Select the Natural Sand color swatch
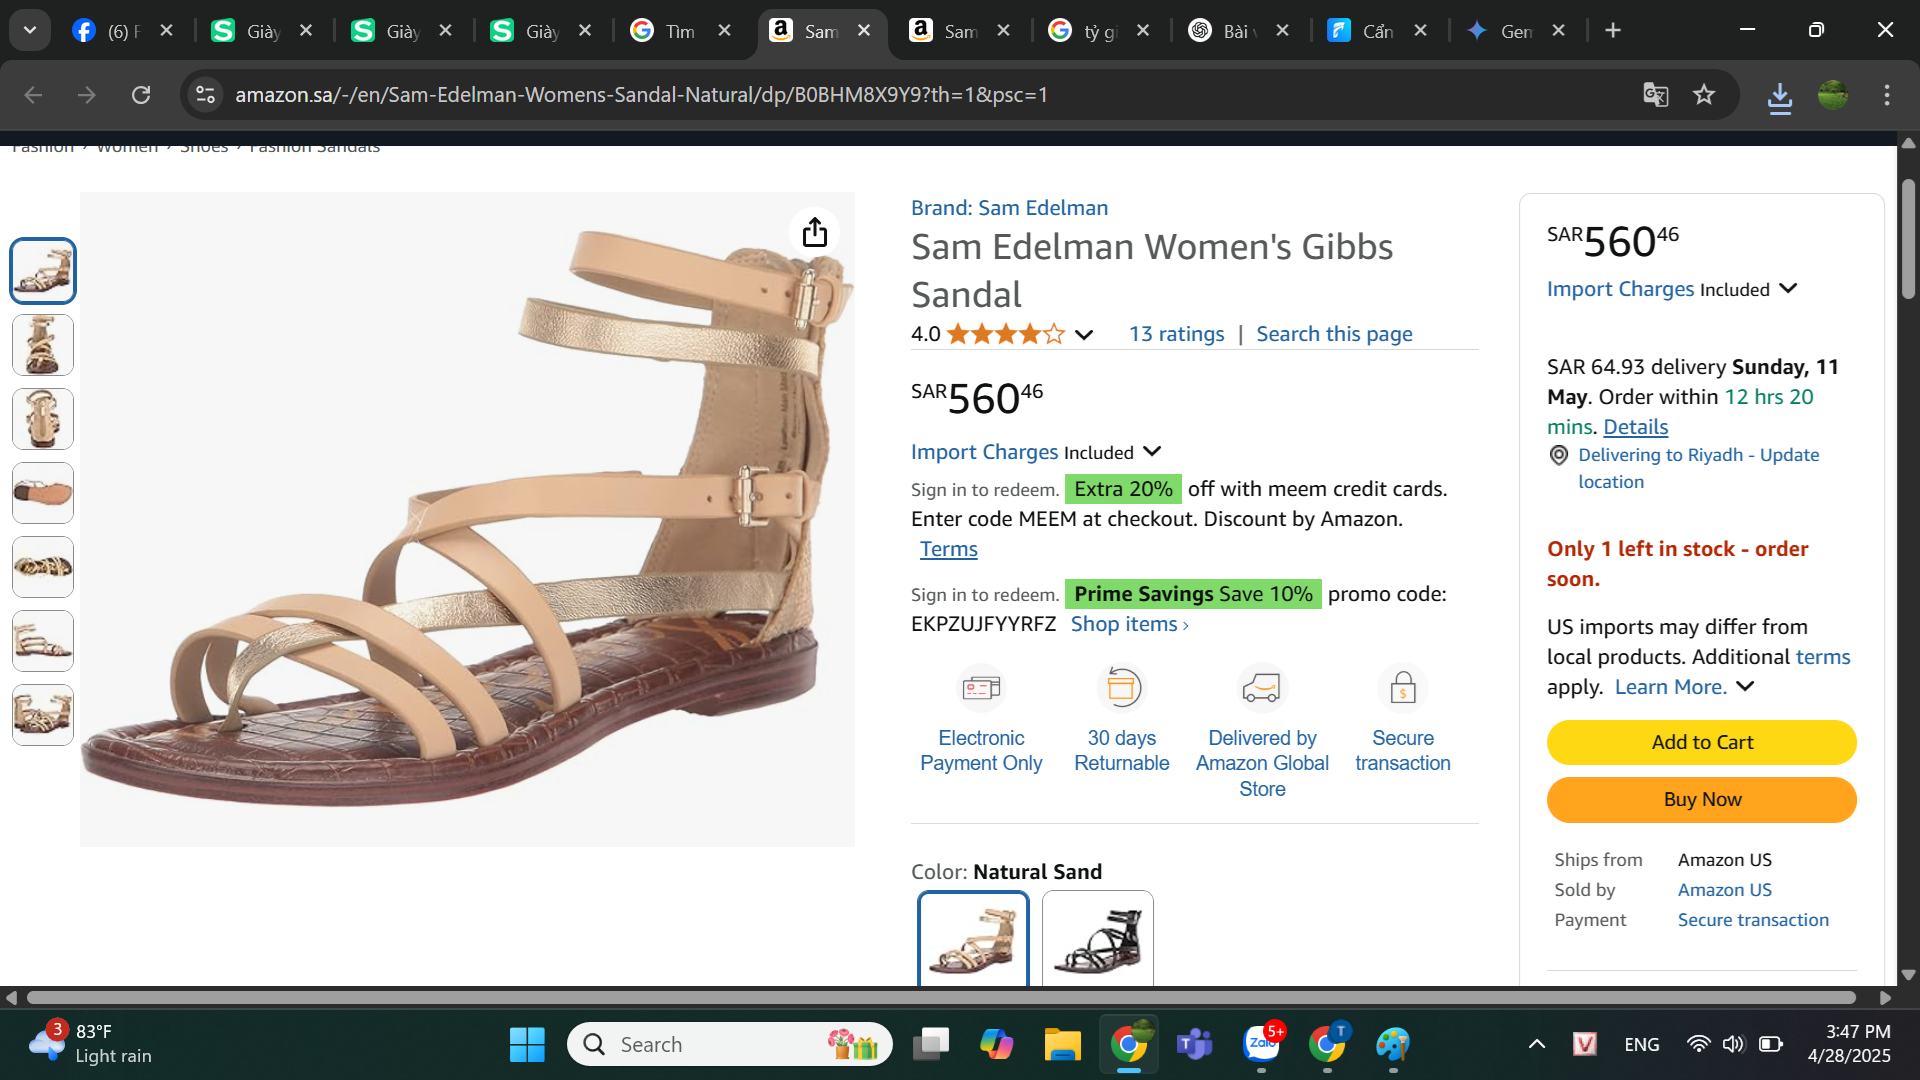The height and width of the screenshot is (1080, 1920). tap(973, 938)
